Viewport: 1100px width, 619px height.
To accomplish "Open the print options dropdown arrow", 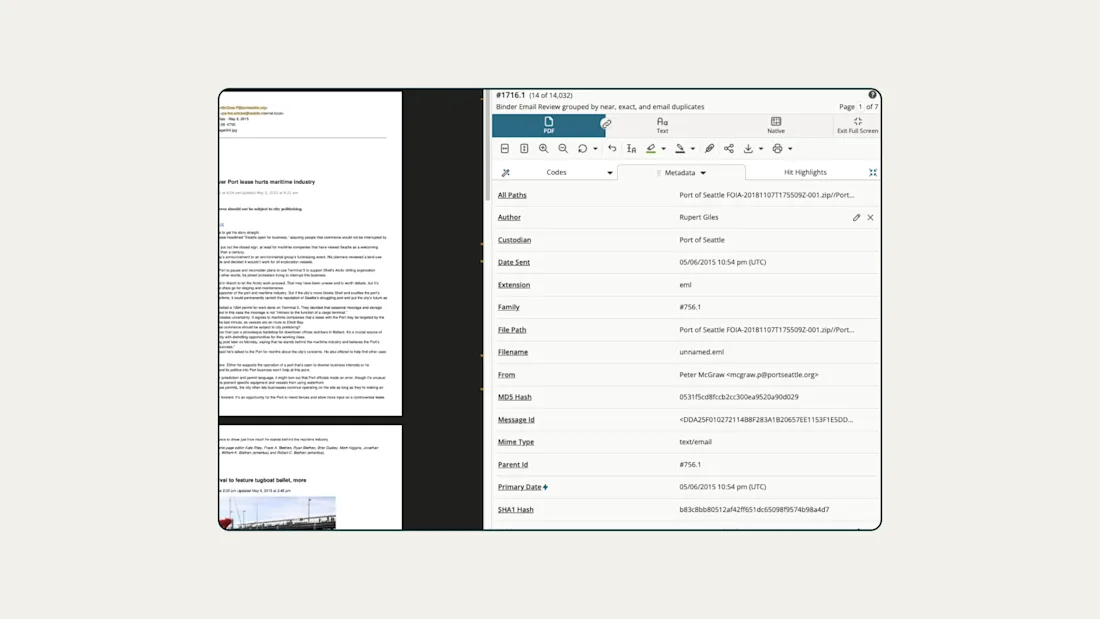I will [790, 149].
